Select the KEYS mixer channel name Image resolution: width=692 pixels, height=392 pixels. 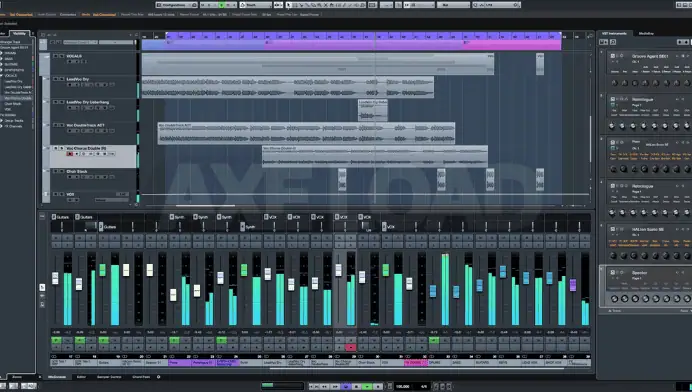[x=510, y=363]
